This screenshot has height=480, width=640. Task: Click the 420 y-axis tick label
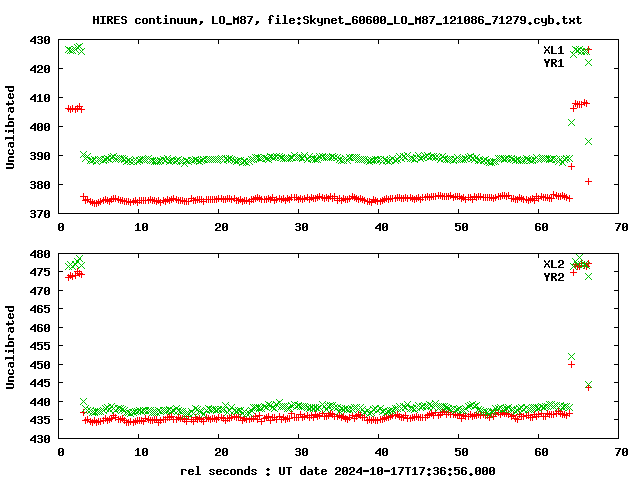(x=40, y=69)
